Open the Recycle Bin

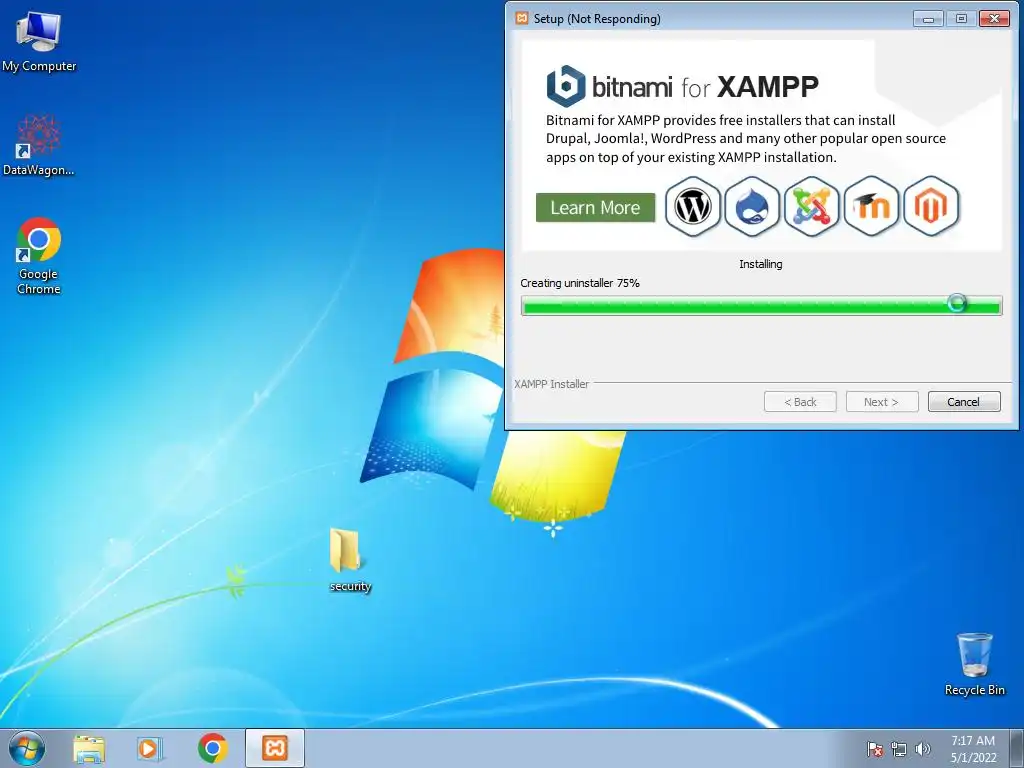point(974,664)
